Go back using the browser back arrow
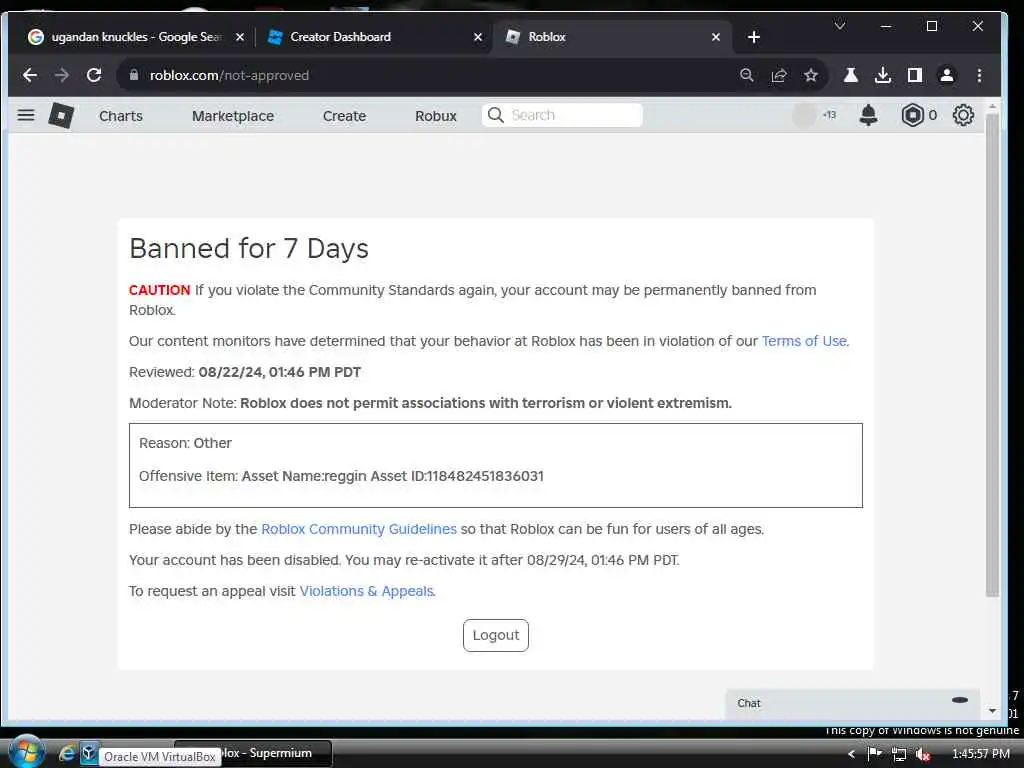This screenshot has height=768, width=1024. point(29,75)
